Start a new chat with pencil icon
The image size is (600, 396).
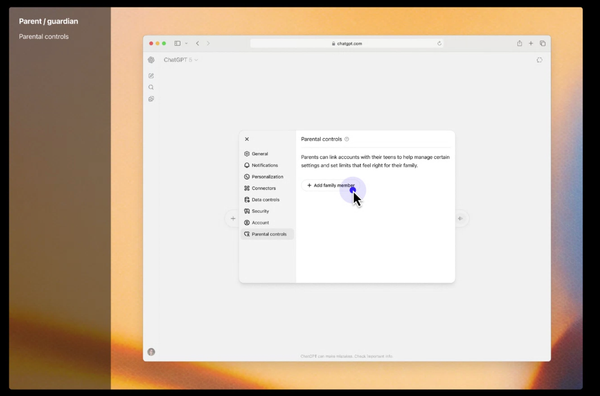(151, 76)
